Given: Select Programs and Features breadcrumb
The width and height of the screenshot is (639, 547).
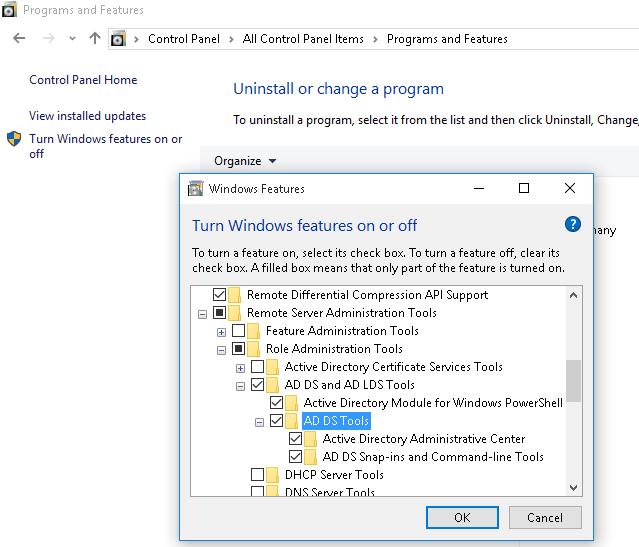Looking at the screenshot, I should [x=447, y=39].
